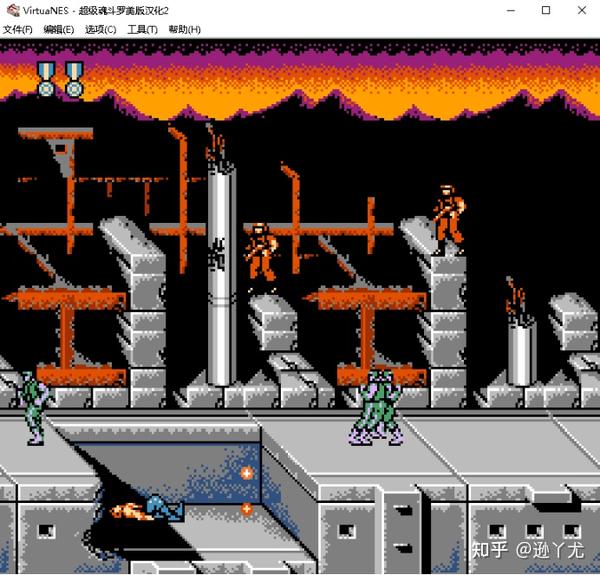
Task: Click the upper orange bullet near the blue wall
Action: pos(247,473)
